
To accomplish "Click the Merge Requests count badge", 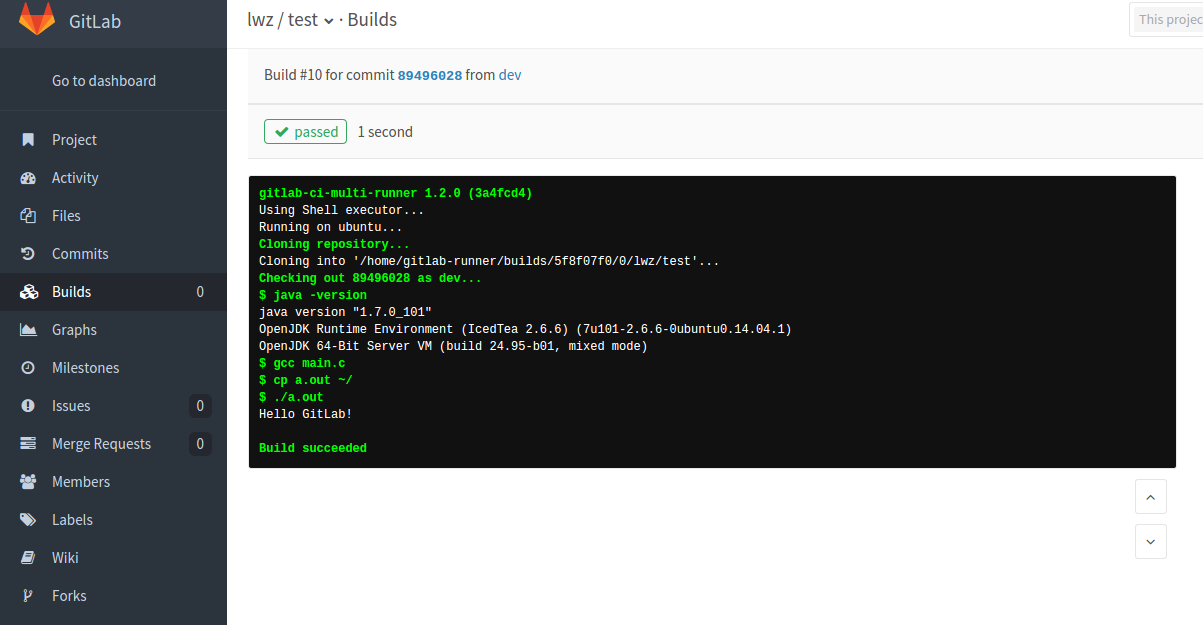I will (x=200, y=444).
